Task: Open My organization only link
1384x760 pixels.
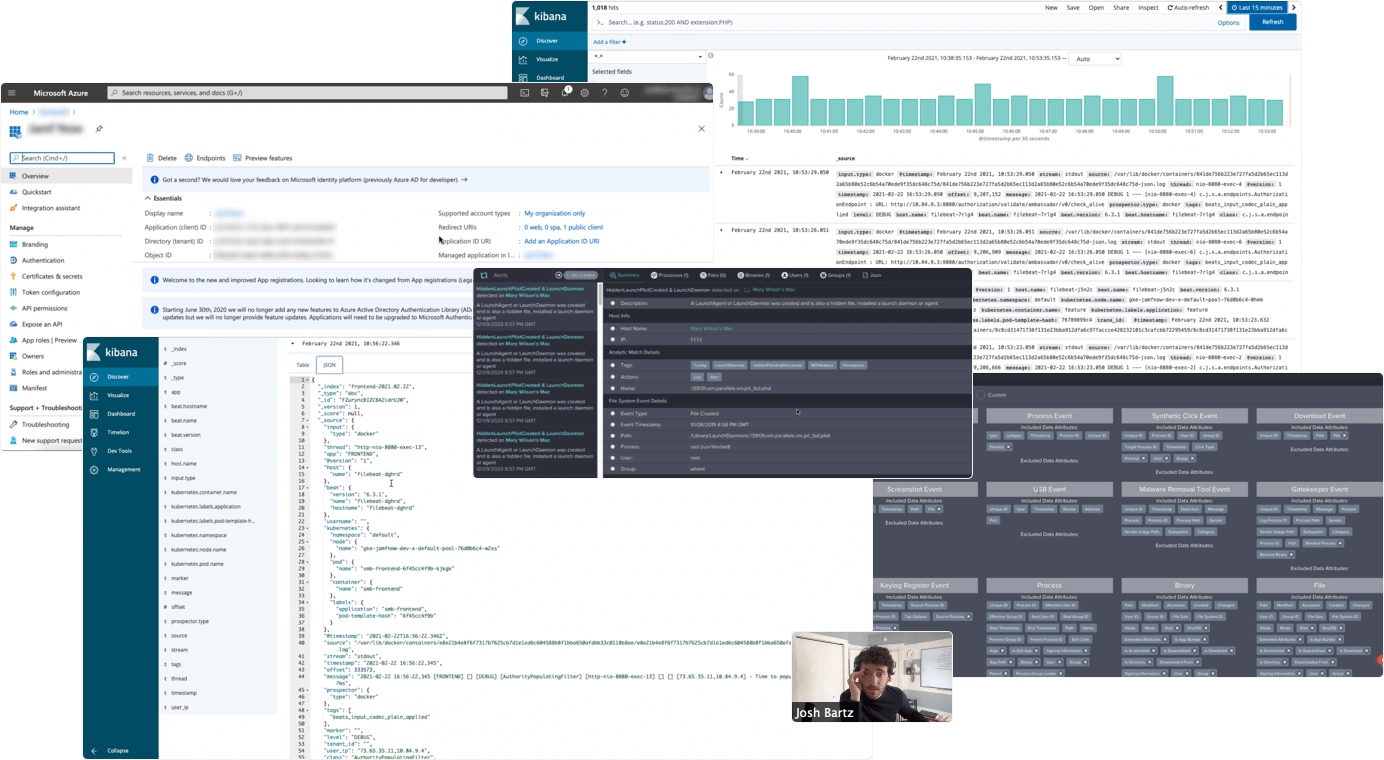Action: pyautogui.click(x=555, y=213)
